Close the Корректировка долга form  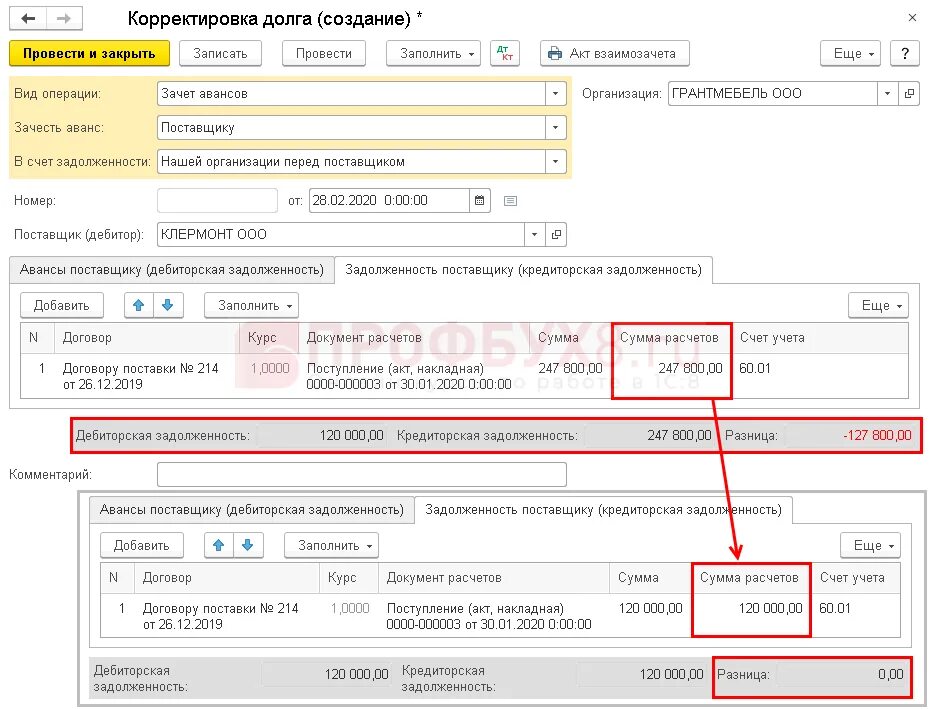point(912,18)
